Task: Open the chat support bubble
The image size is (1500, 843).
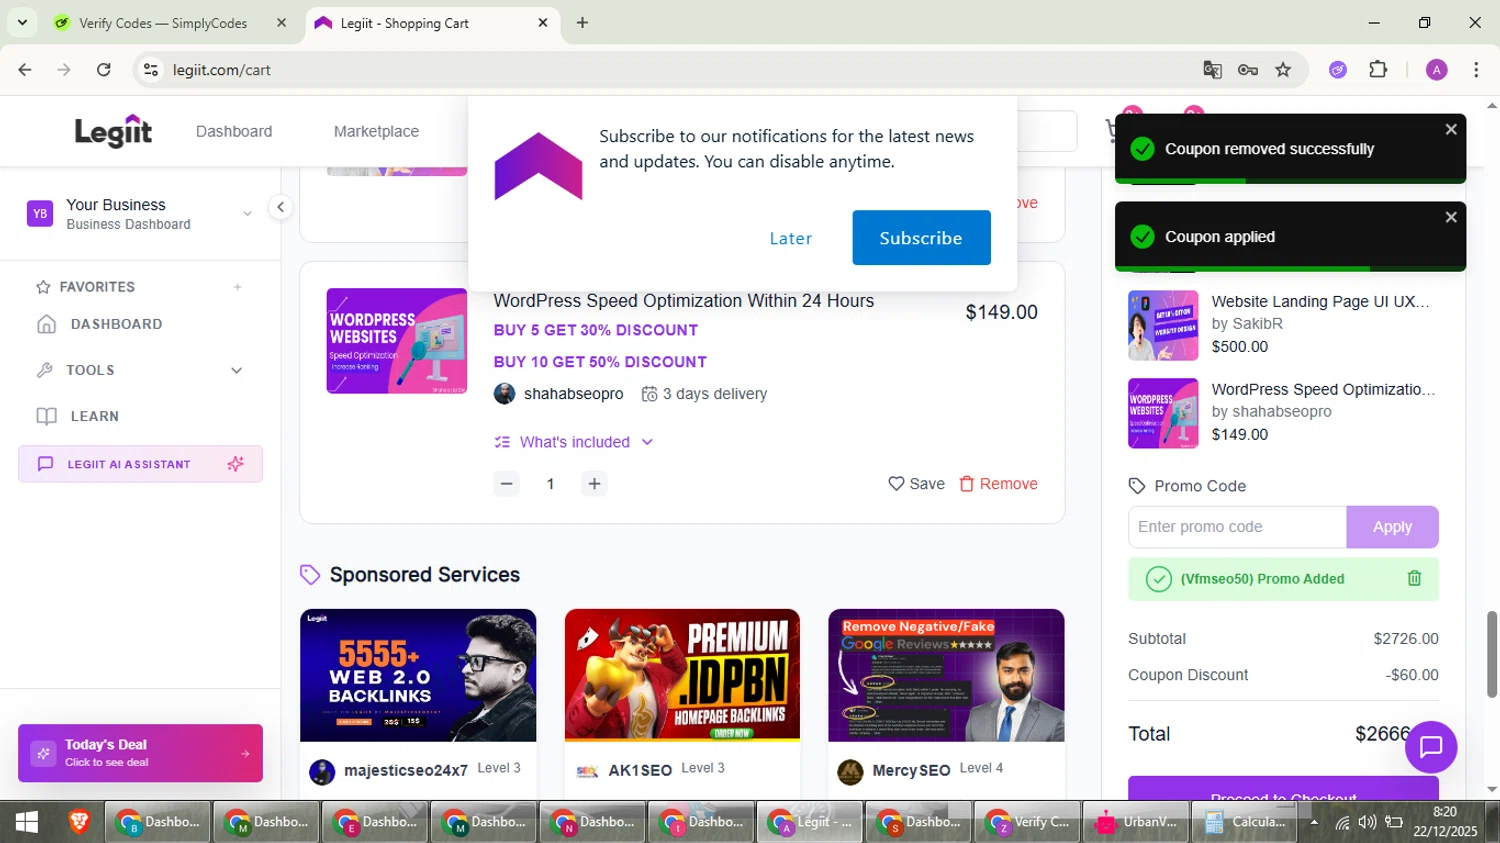Action: tap(1431, 747)
